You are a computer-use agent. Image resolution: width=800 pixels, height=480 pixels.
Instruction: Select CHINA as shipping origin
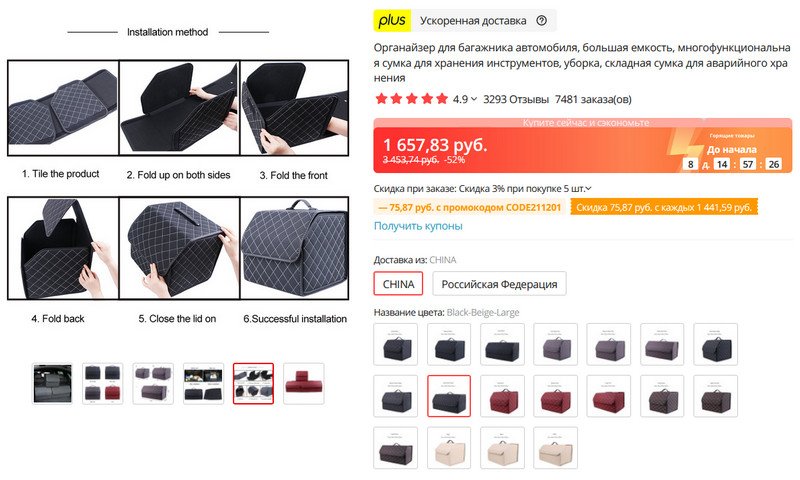(398, 284)
